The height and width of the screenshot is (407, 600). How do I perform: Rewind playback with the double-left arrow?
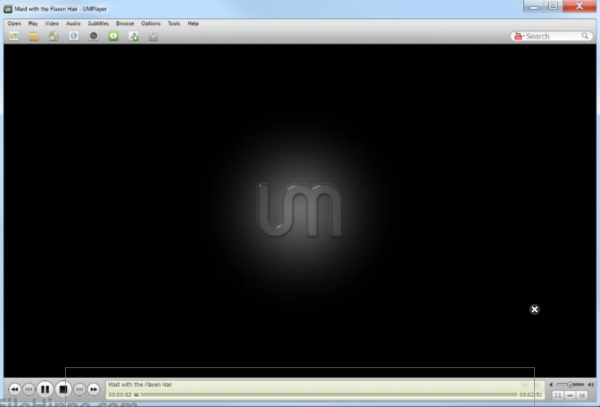(15, 389)
